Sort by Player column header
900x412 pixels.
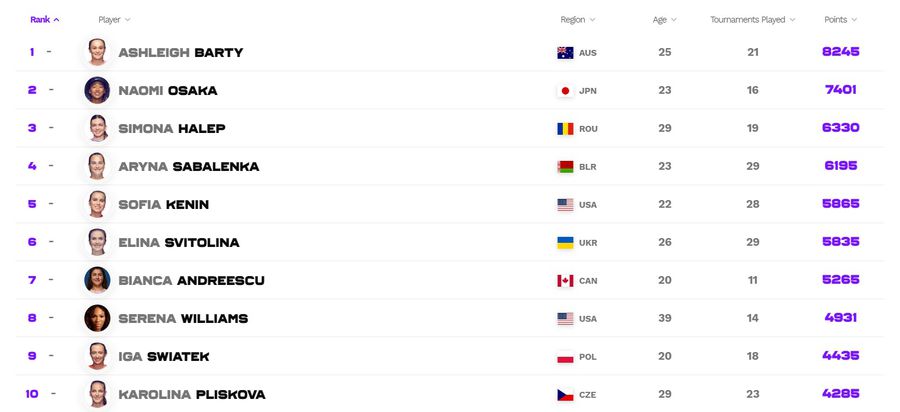tap(114, 20)
